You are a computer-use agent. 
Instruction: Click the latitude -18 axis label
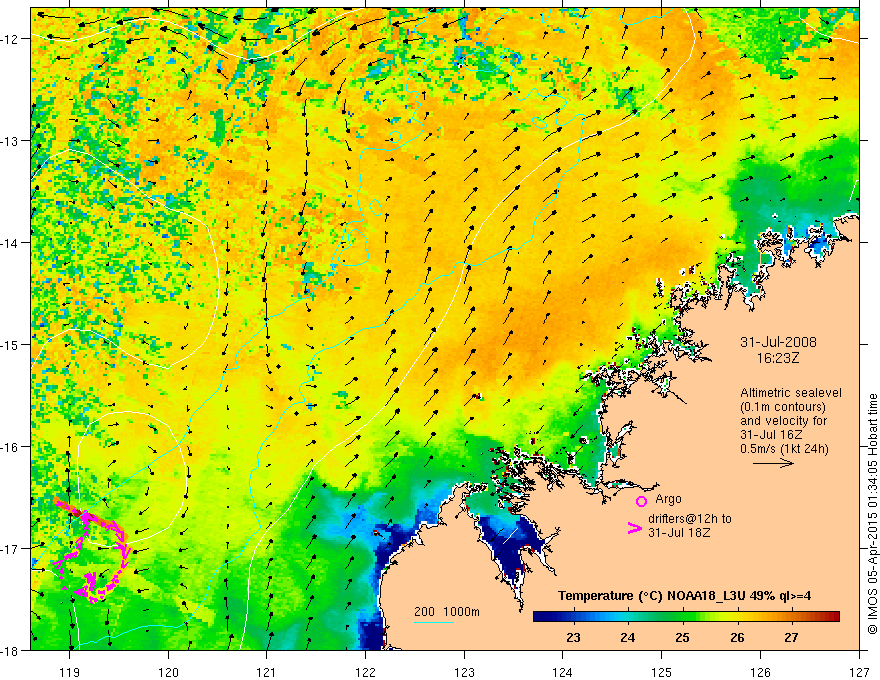click(x=11, y=650)
